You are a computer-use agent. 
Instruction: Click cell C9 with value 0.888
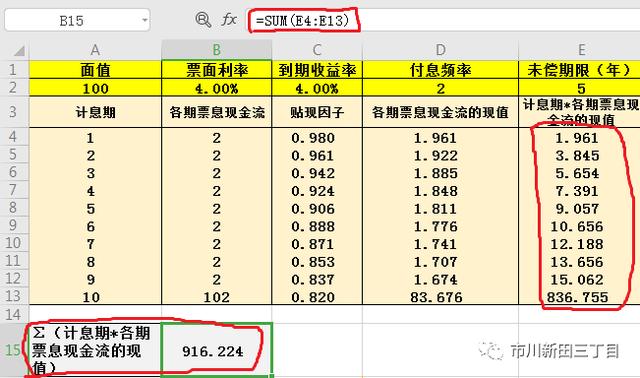pyautogui.click(x=317, y=226)
